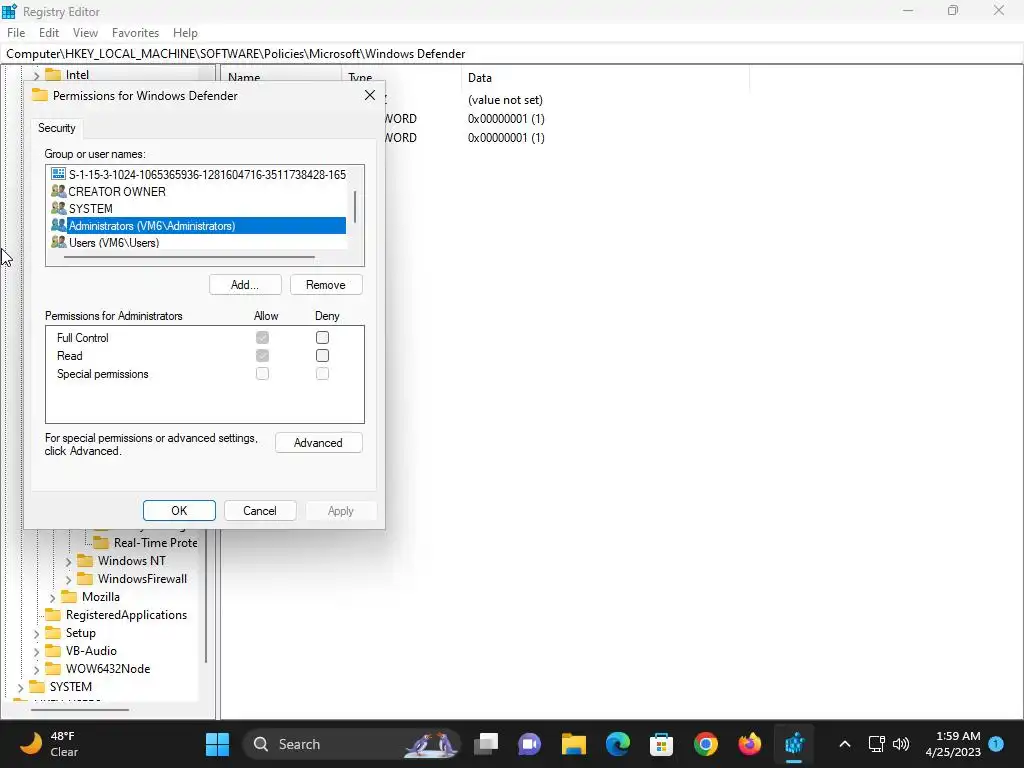The width and height of the screenshot is (1024, 768).
Task: Toggle Allow checkbox for Read
Action: click(x=263, y=356)
